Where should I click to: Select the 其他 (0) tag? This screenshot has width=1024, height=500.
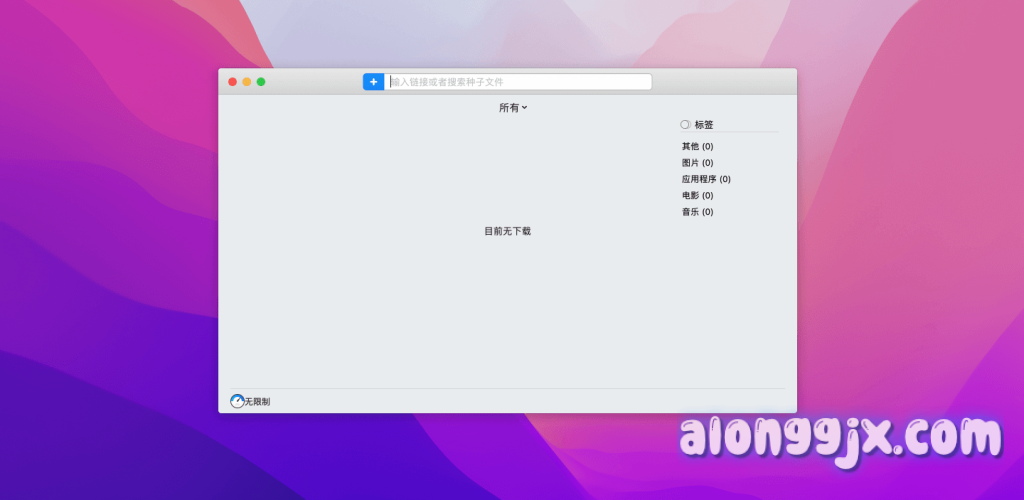(697, 147)
